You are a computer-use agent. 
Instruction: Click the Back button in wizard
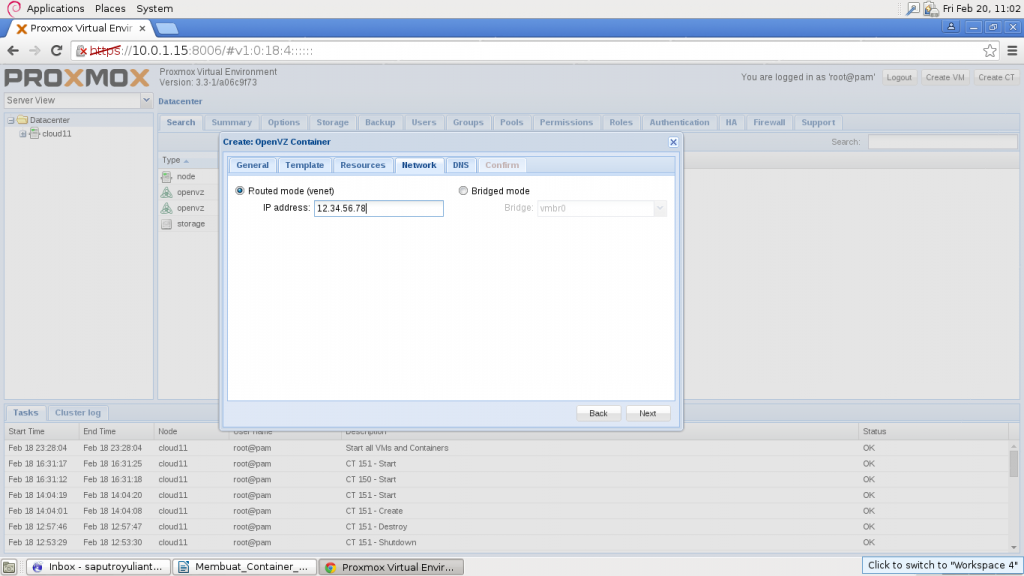(598, 413)
